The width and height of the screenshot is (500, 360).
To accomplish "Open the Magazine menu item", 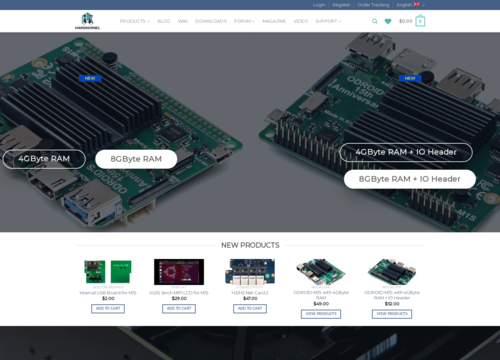I will (x=274, y=21).
